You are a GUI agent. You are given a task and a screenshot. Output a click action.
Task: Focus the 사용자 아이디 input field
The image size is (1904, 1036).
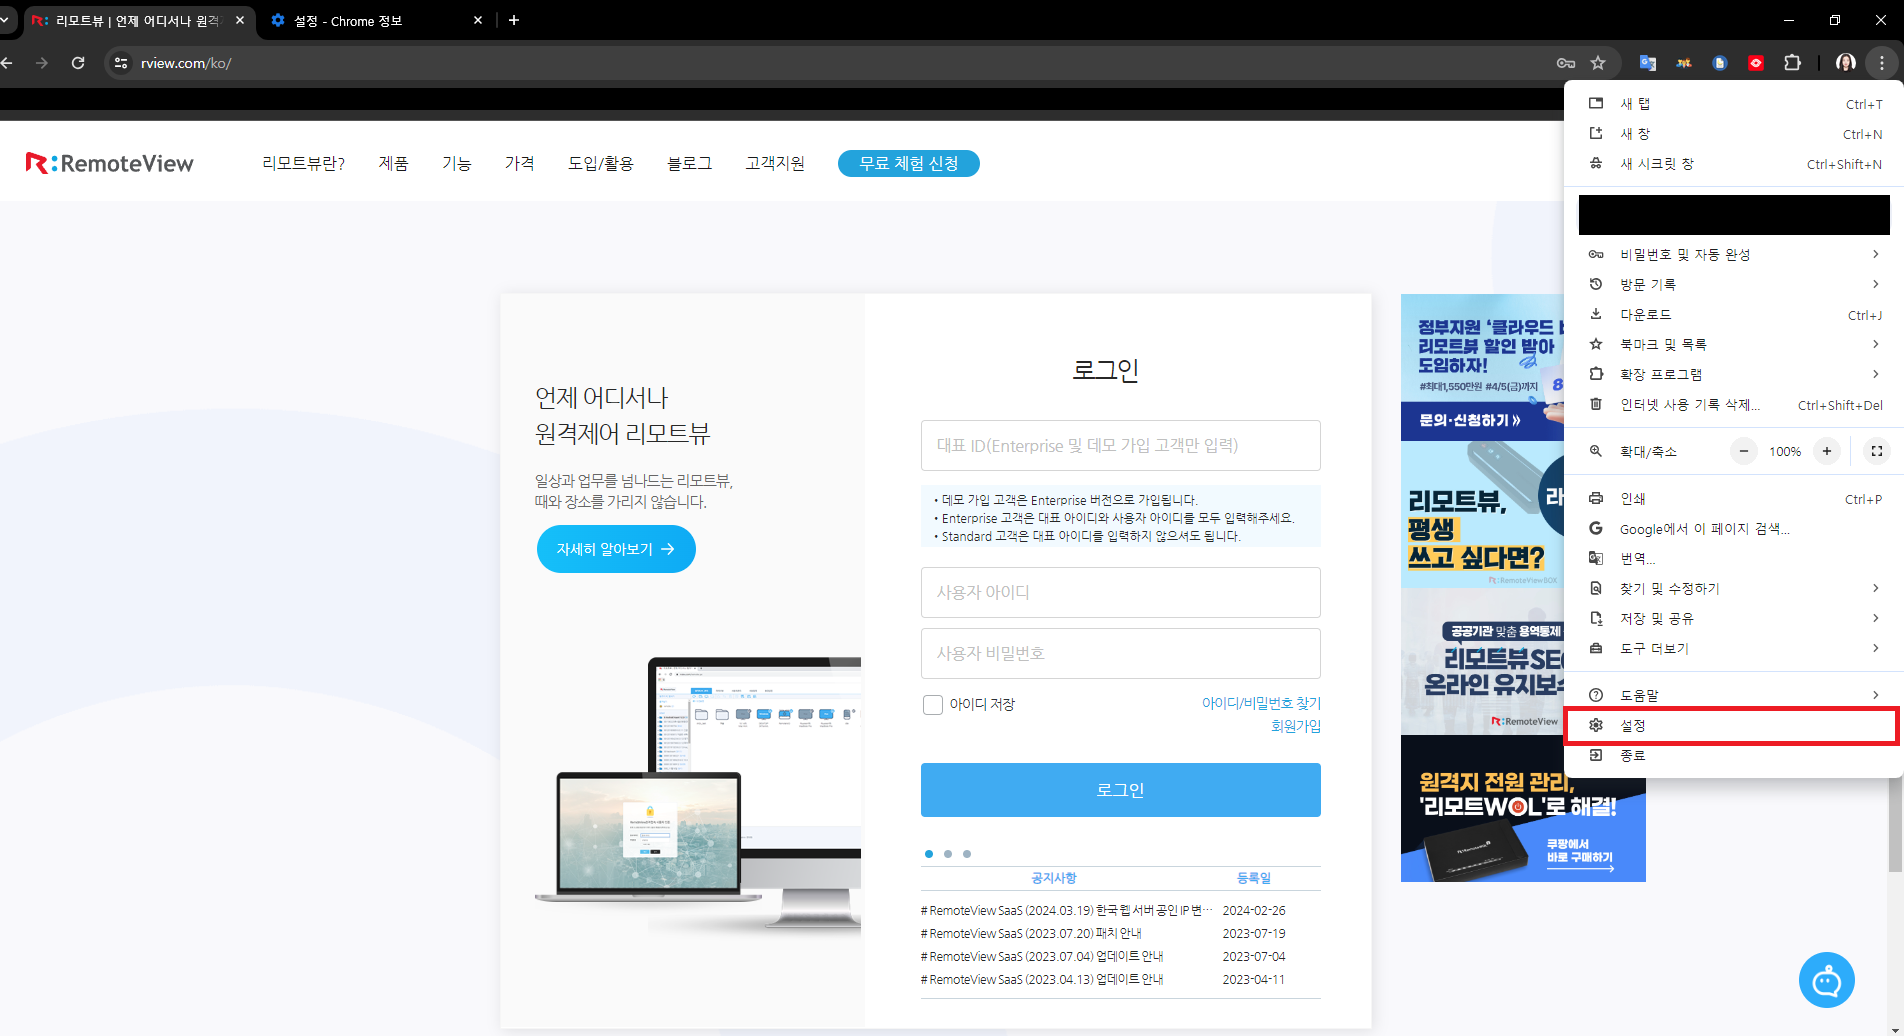click(1120, 592)
